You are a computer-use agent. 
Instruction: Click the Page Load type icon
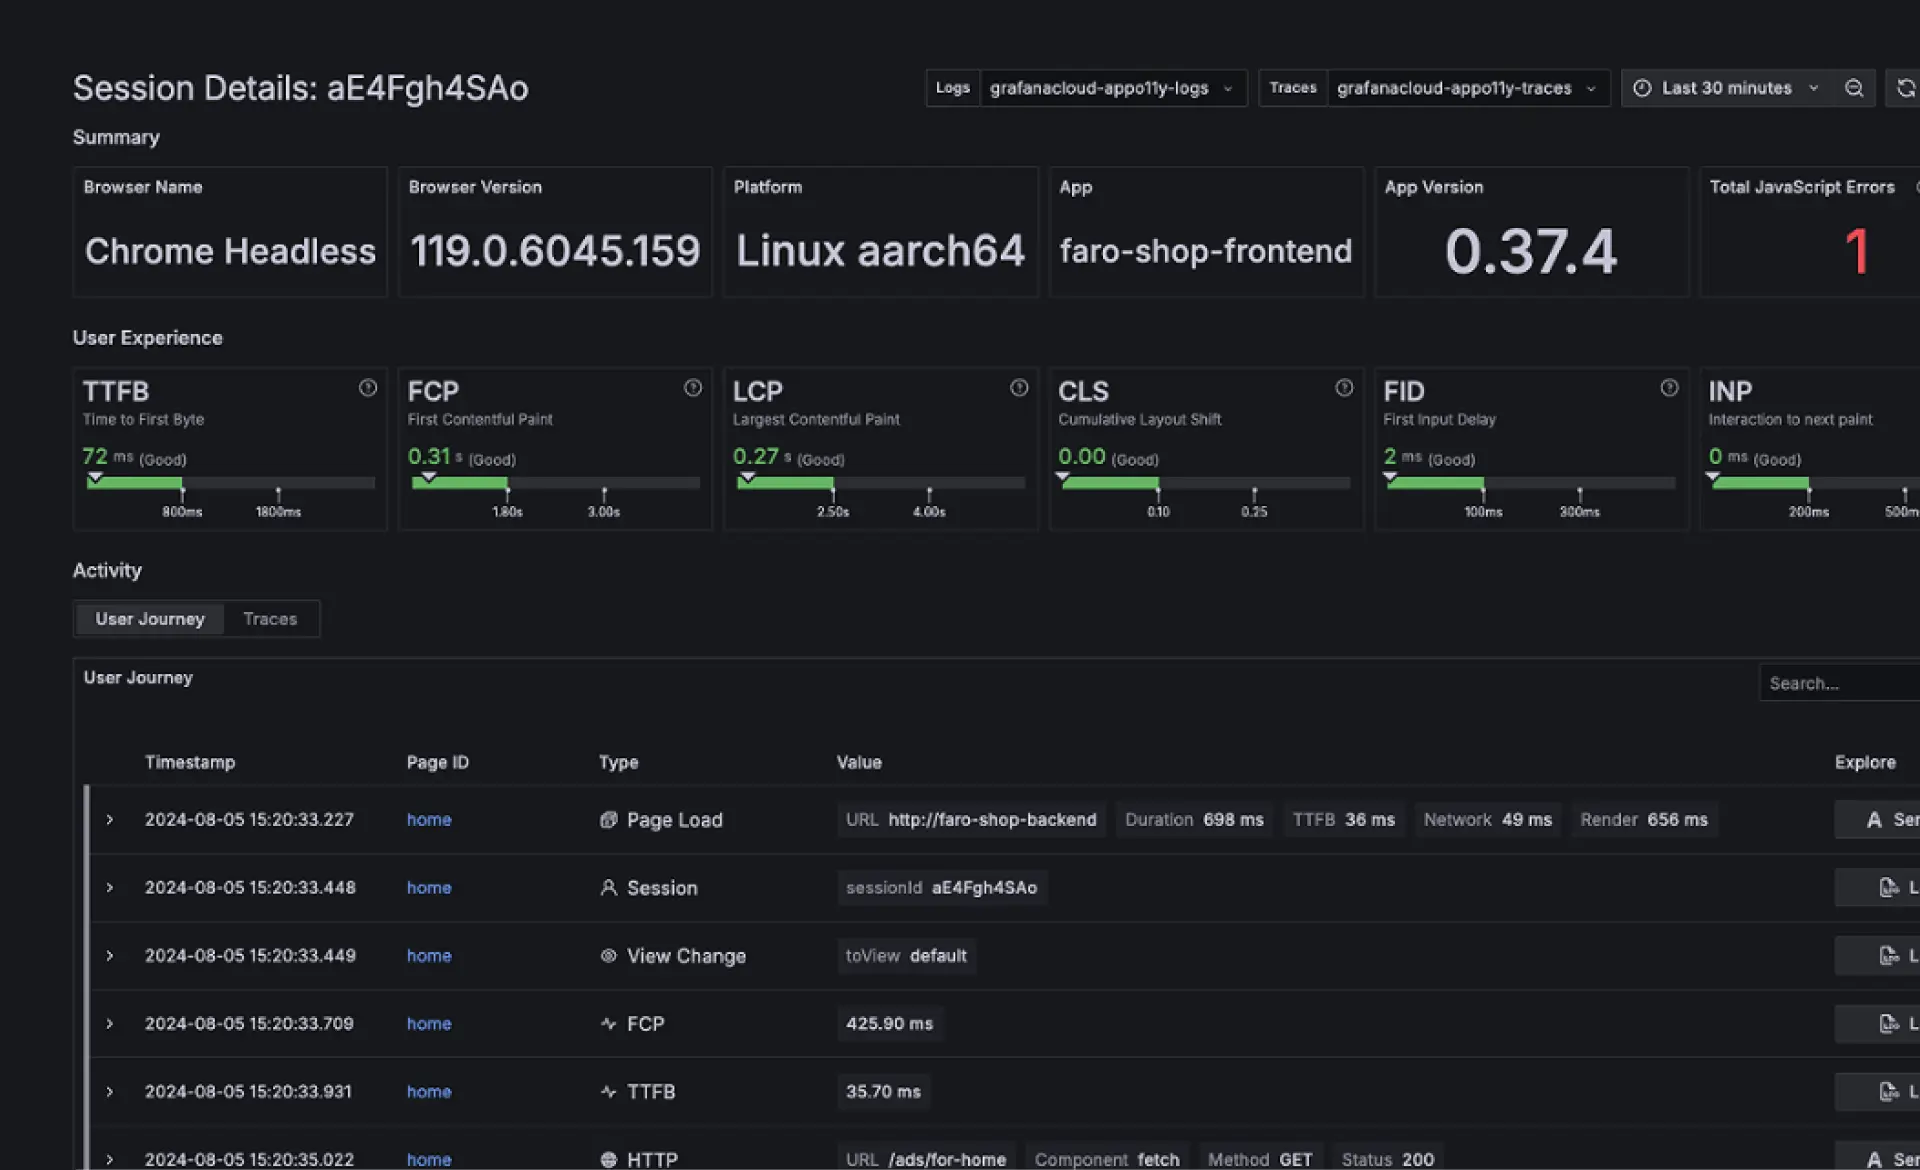(x=608, y=820)
